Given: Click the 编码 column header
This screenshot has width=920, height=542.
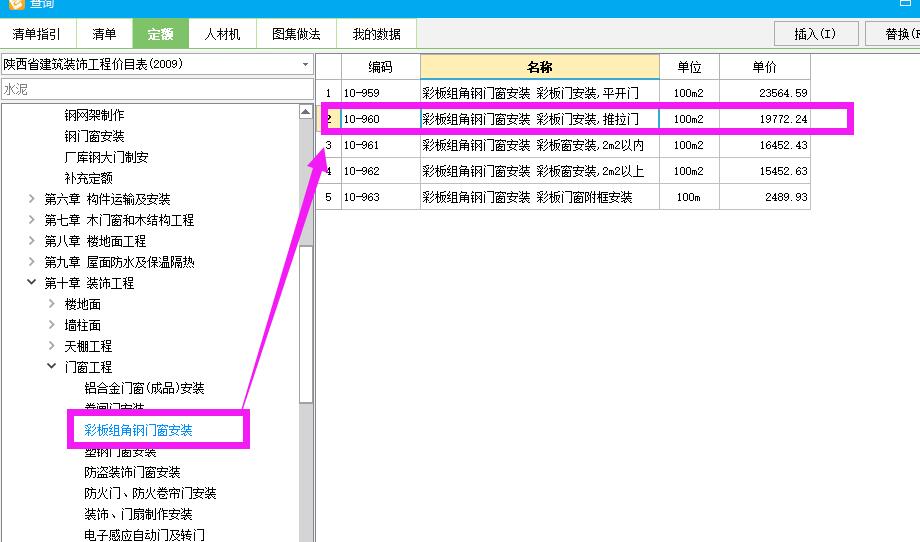Looking at the screenshot, I should coord(380,67).
